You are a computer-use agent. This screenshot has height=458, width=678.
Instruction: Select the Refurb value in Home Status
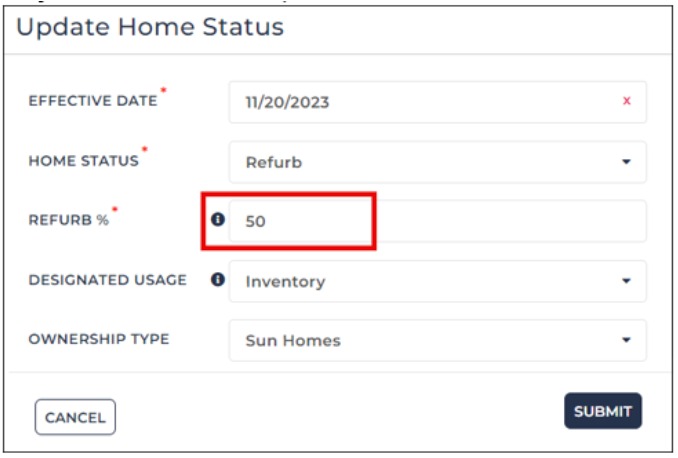click(x=274, y=163)
